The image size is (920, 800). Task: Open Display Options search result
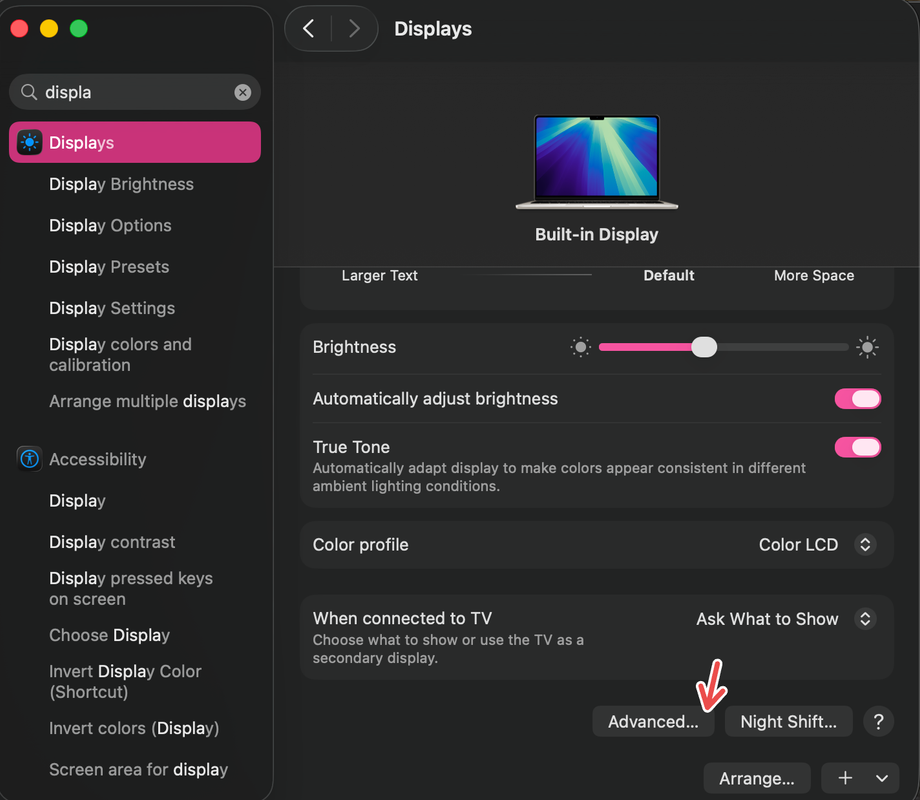coord(110,225)
